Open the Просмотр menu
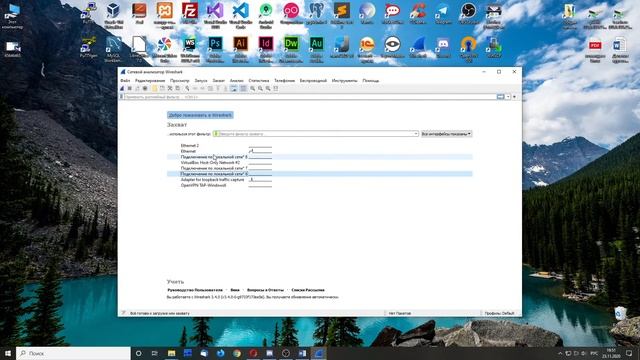This screenshot has height=360, width=640. [180, 80]
